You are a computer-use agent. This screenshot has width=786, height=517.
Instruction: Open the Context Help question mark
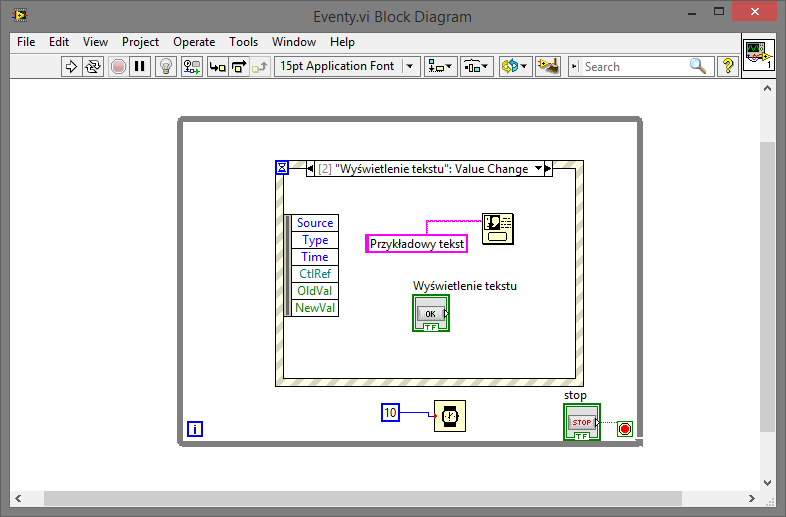click(728, 67)
